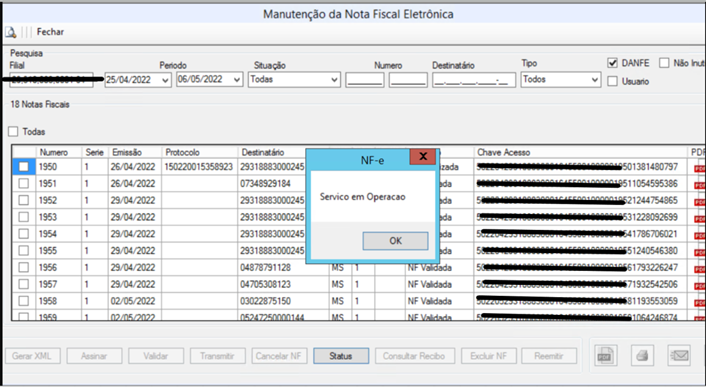Select checkbox for nota 1950
The width and height of the screenshot is (706, 387).
23,167
